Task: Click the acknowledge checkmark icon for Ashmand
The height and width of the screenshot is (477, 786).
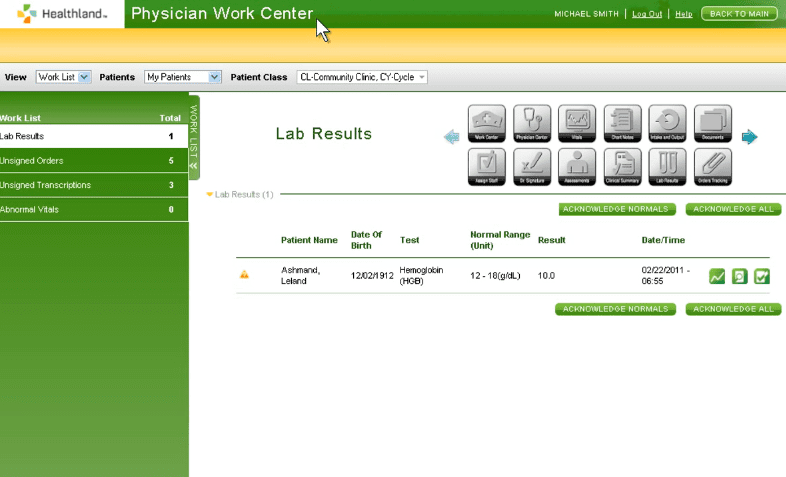Action: pyautogui.click(x=761, y=276)
